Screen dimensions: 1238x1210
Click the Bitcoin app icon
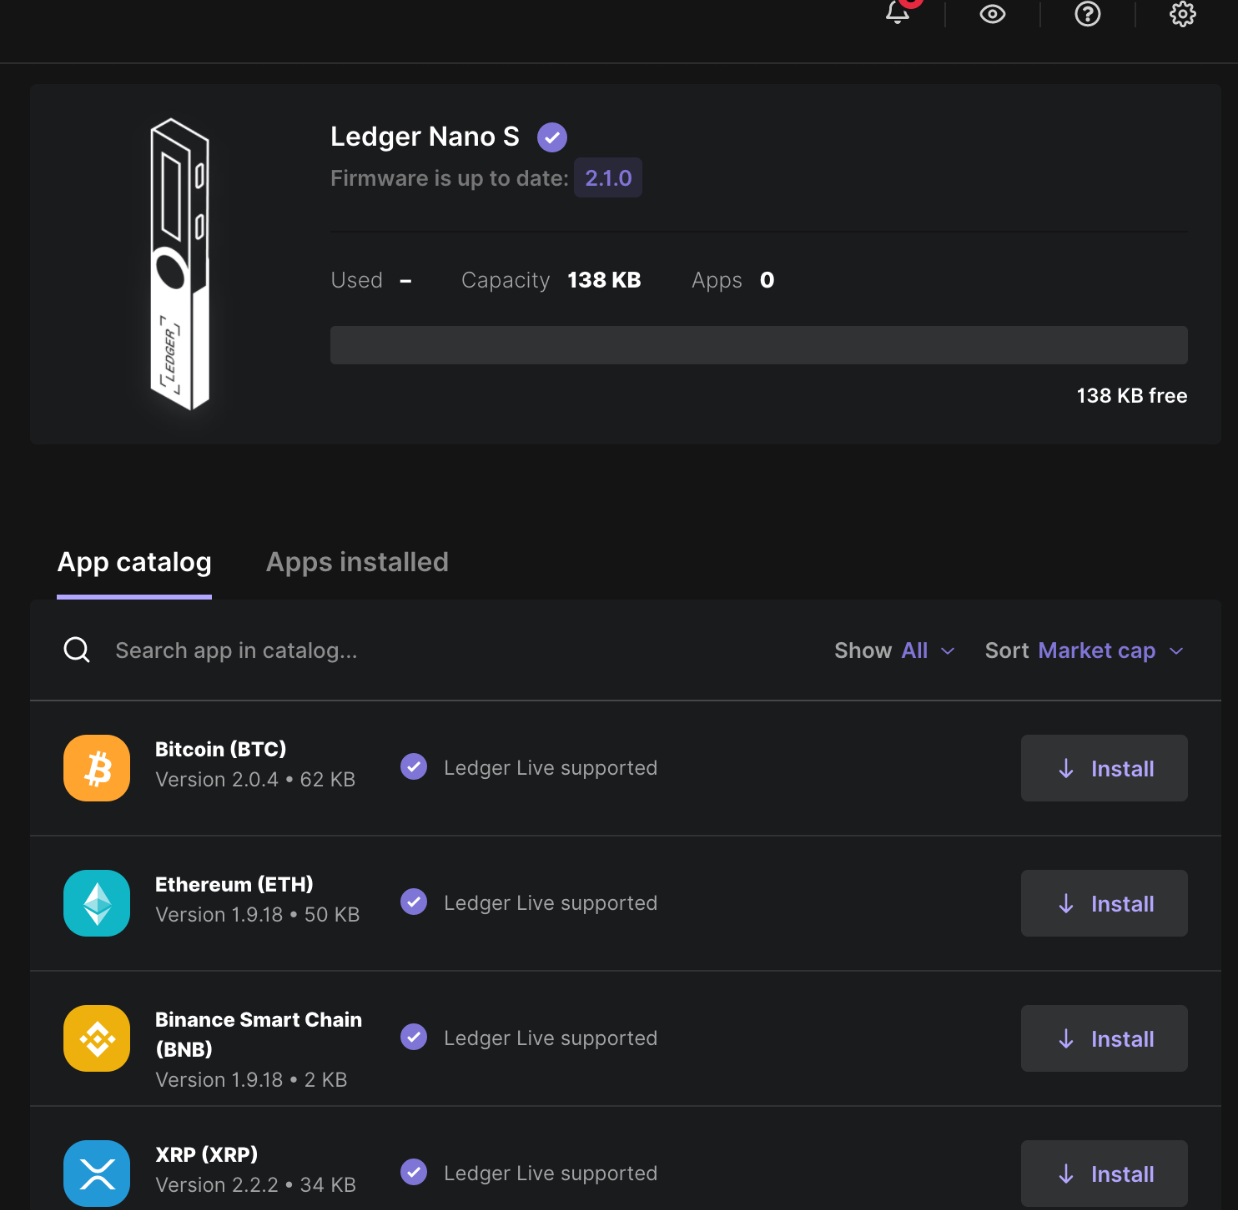[97, 768]
